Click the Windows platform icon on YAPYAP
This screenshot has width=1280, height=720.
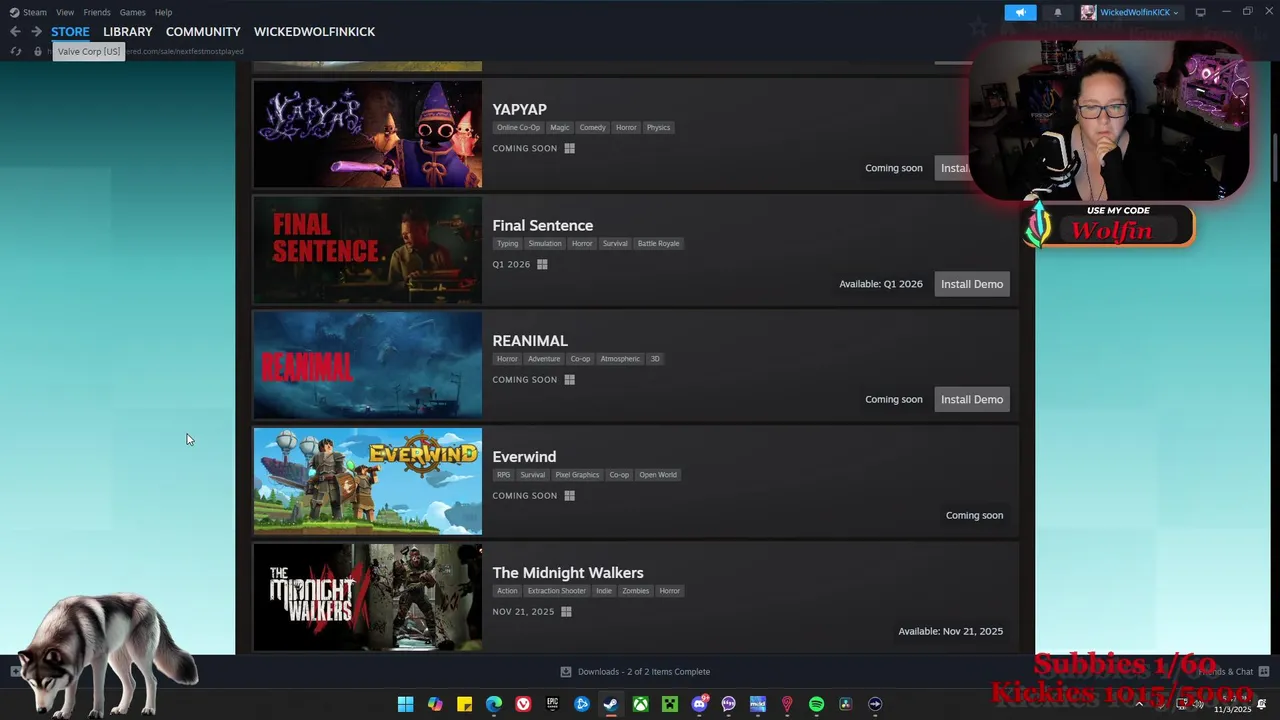(x=569, y=148)
